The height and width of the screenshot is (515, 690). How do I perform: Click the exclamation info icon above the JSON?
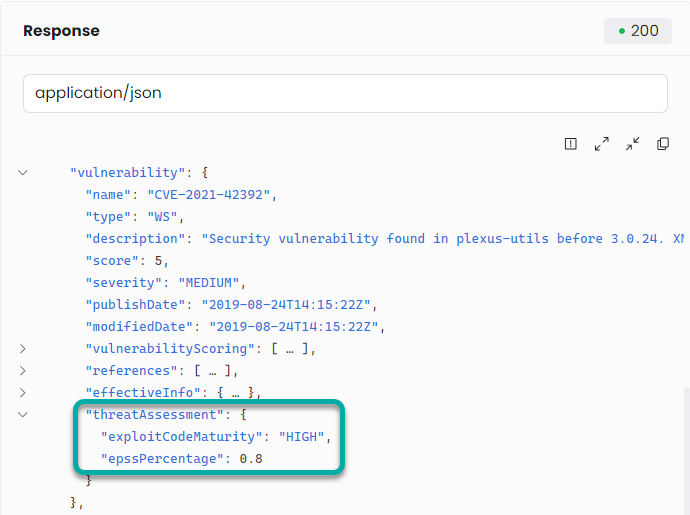pos(570,143)
